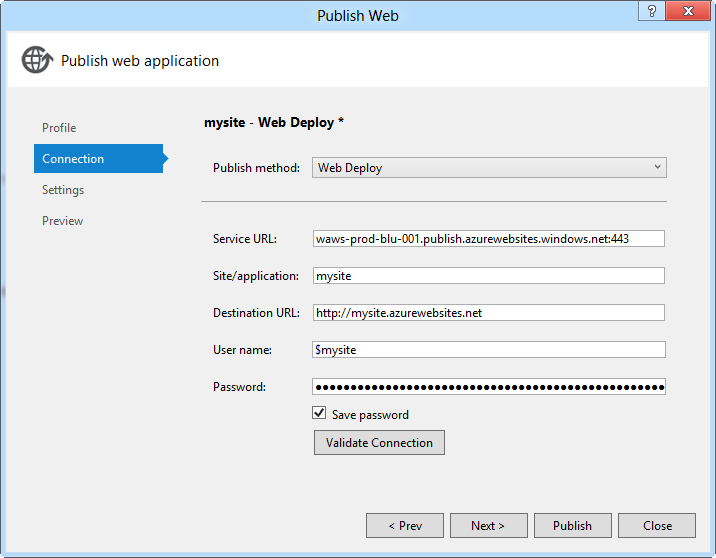The image size is (716, 558).
Task: Click the globe publish icon in the header
Action: point(37,60)
